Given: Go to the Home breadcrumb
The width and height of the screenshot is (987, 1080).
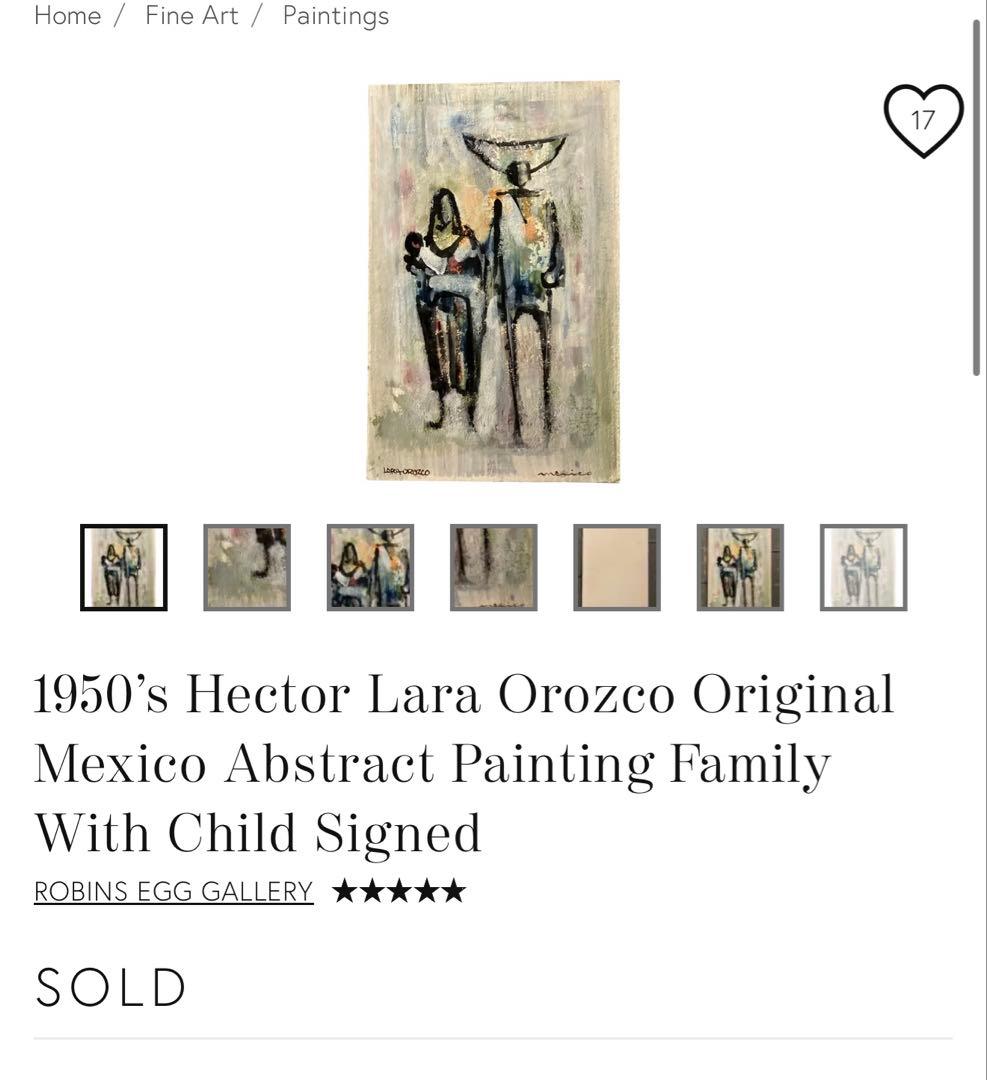Looking at the screenshot, I should pos(67,16).
